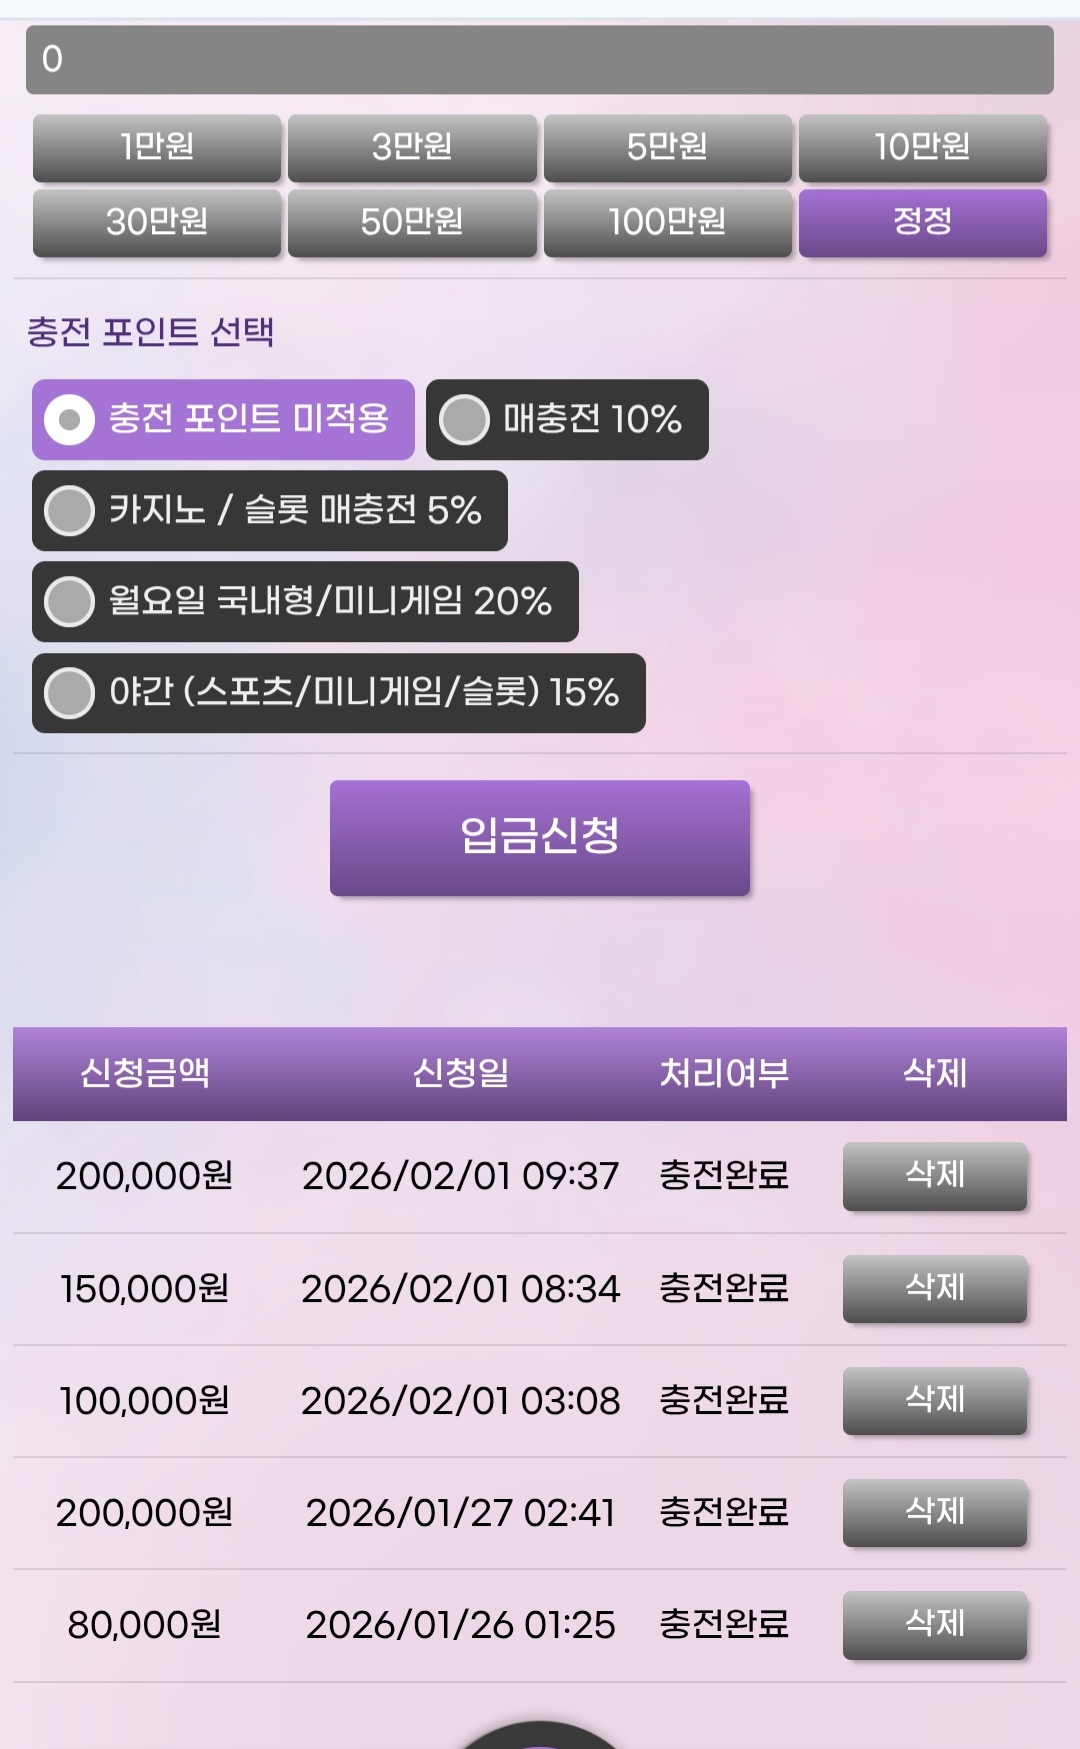Remove the 150,000원 deposit entry
The image size is (1080, 1749).
(934, 1288)
